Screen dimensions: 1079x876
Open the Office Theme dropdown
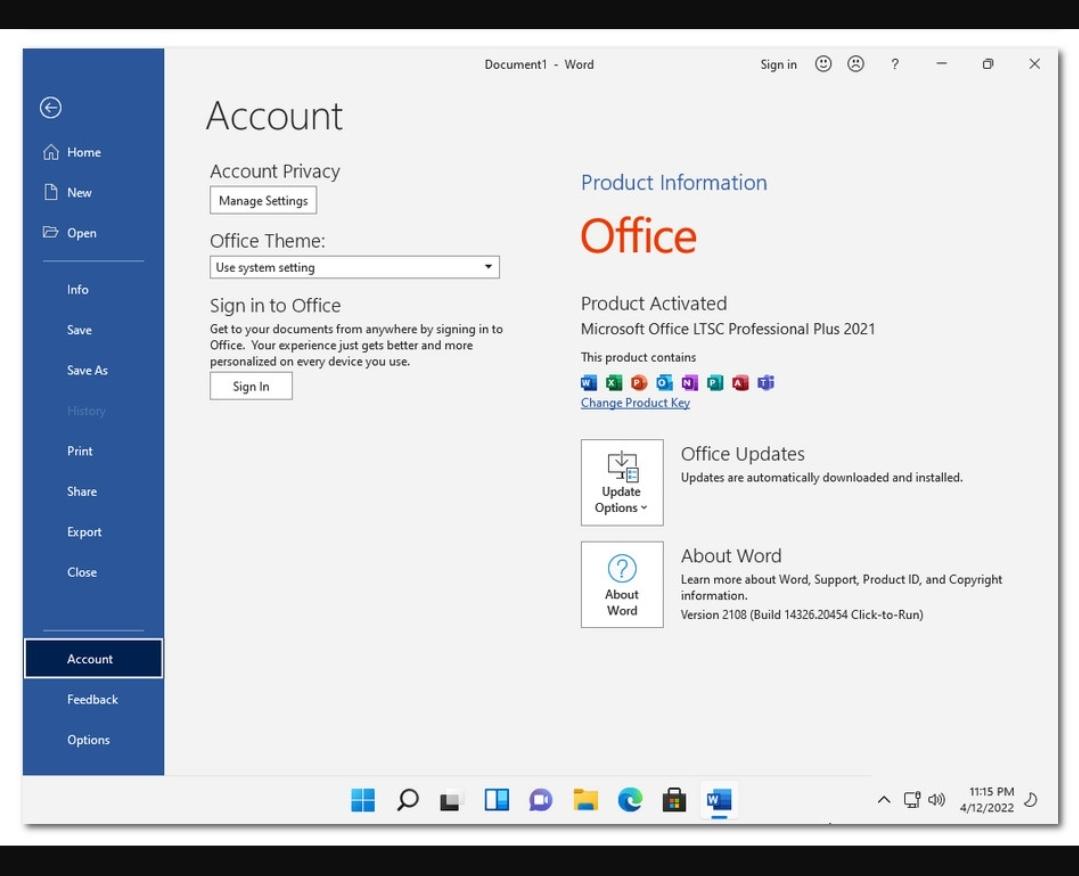pyautogui.click(x=354, y=268)
